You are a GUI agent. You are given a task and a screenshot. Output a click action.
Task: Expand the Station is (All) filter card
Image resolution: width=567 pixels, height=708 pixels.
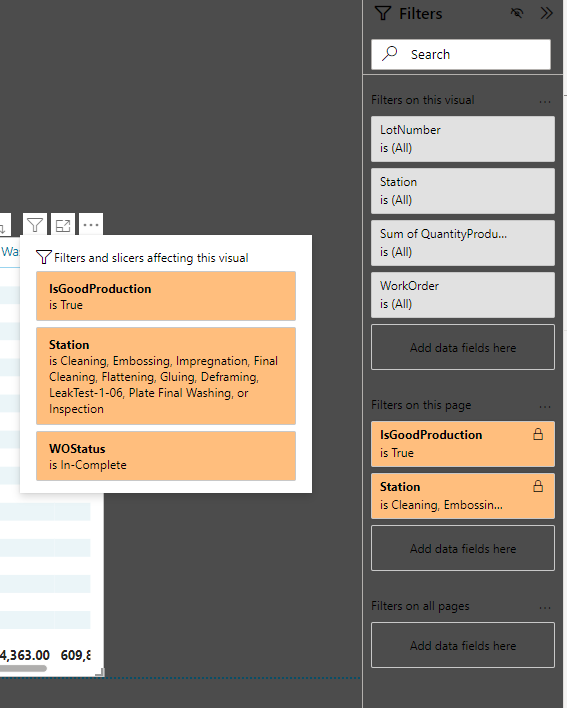[x=463, y=191]
